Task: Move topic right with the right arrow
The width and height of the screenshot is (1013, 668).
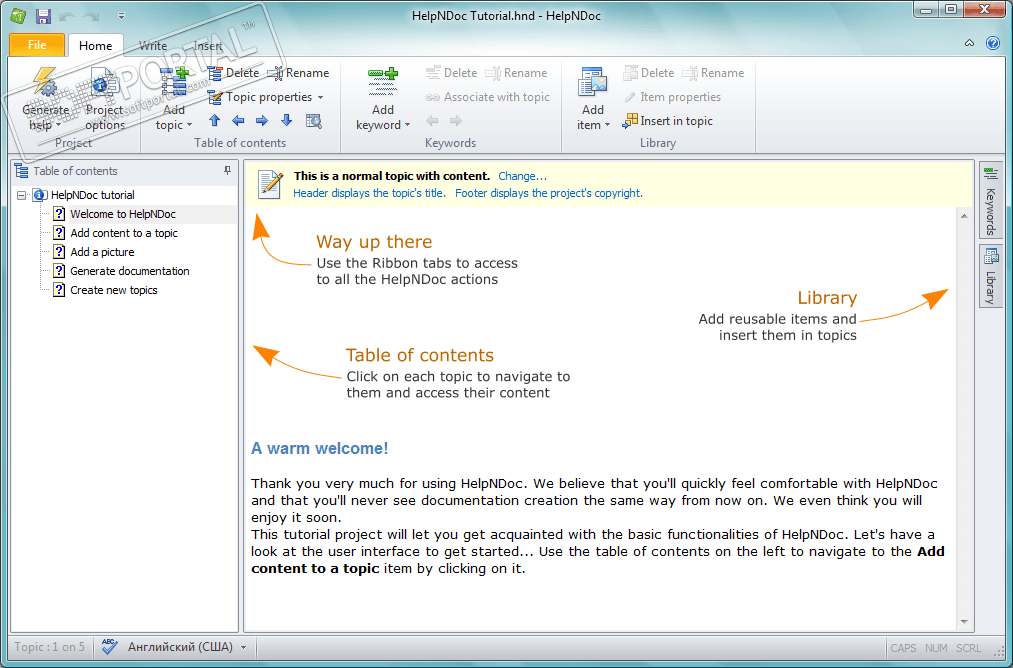Action: 262,121
